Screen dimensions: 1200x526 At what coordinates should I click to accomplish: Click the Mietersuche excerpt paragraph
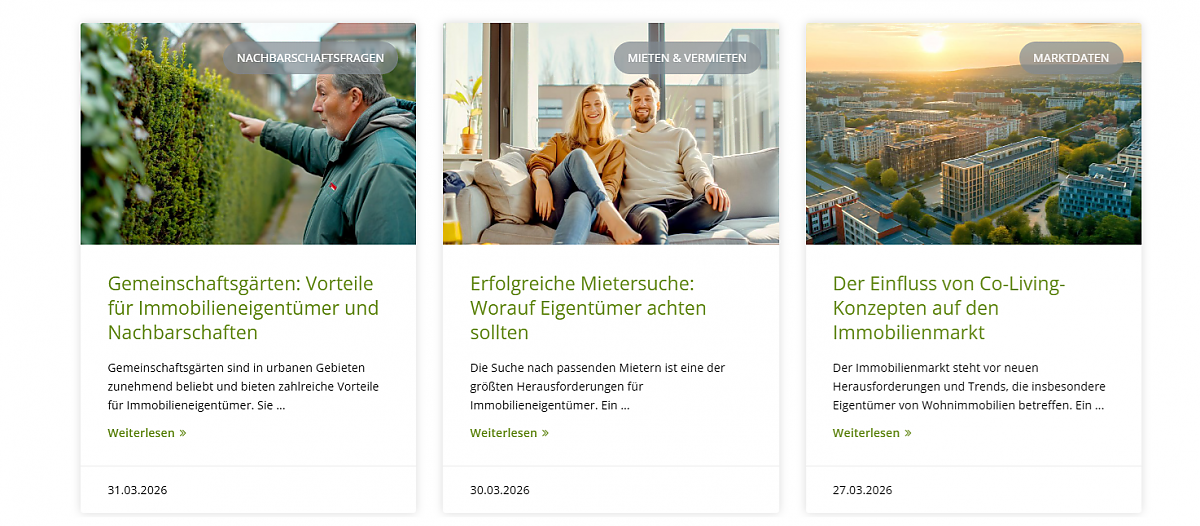[598, 387]
